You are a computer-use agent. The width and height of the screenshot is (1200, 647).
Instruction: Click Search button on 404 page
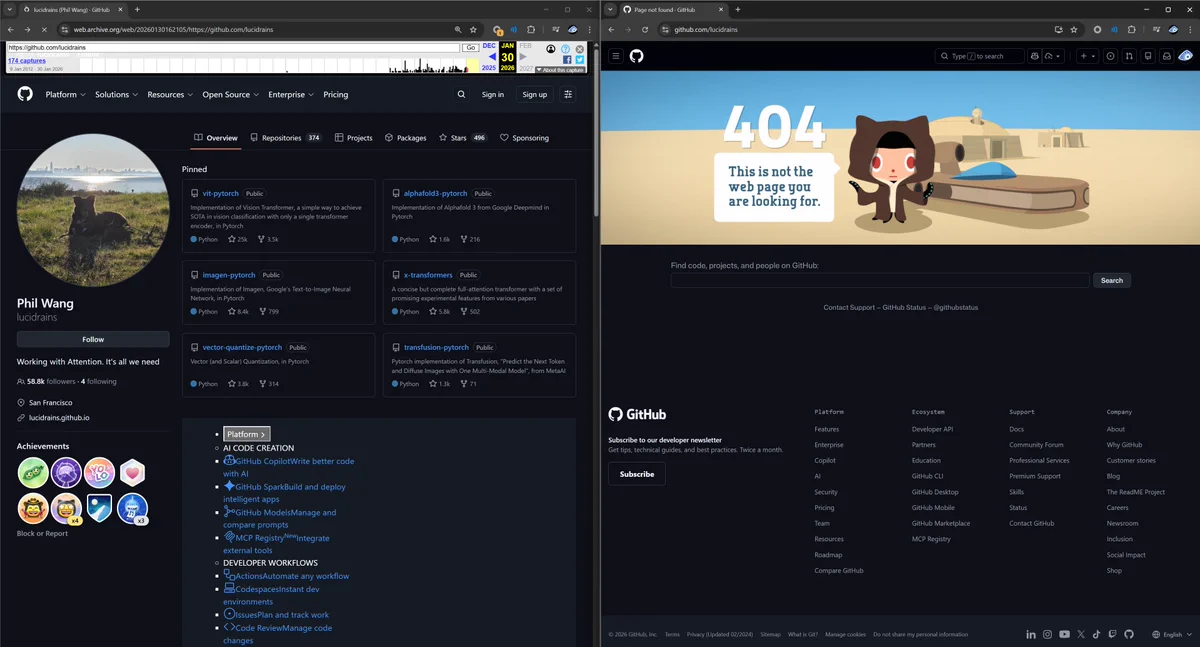click(x=1112, y=281)
